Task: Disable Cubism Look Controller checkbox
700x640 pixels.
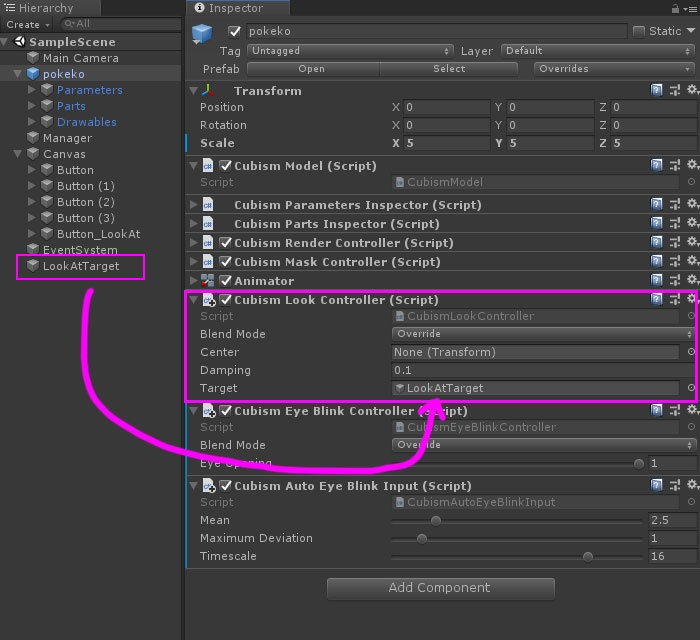Action: coord(226,299)
